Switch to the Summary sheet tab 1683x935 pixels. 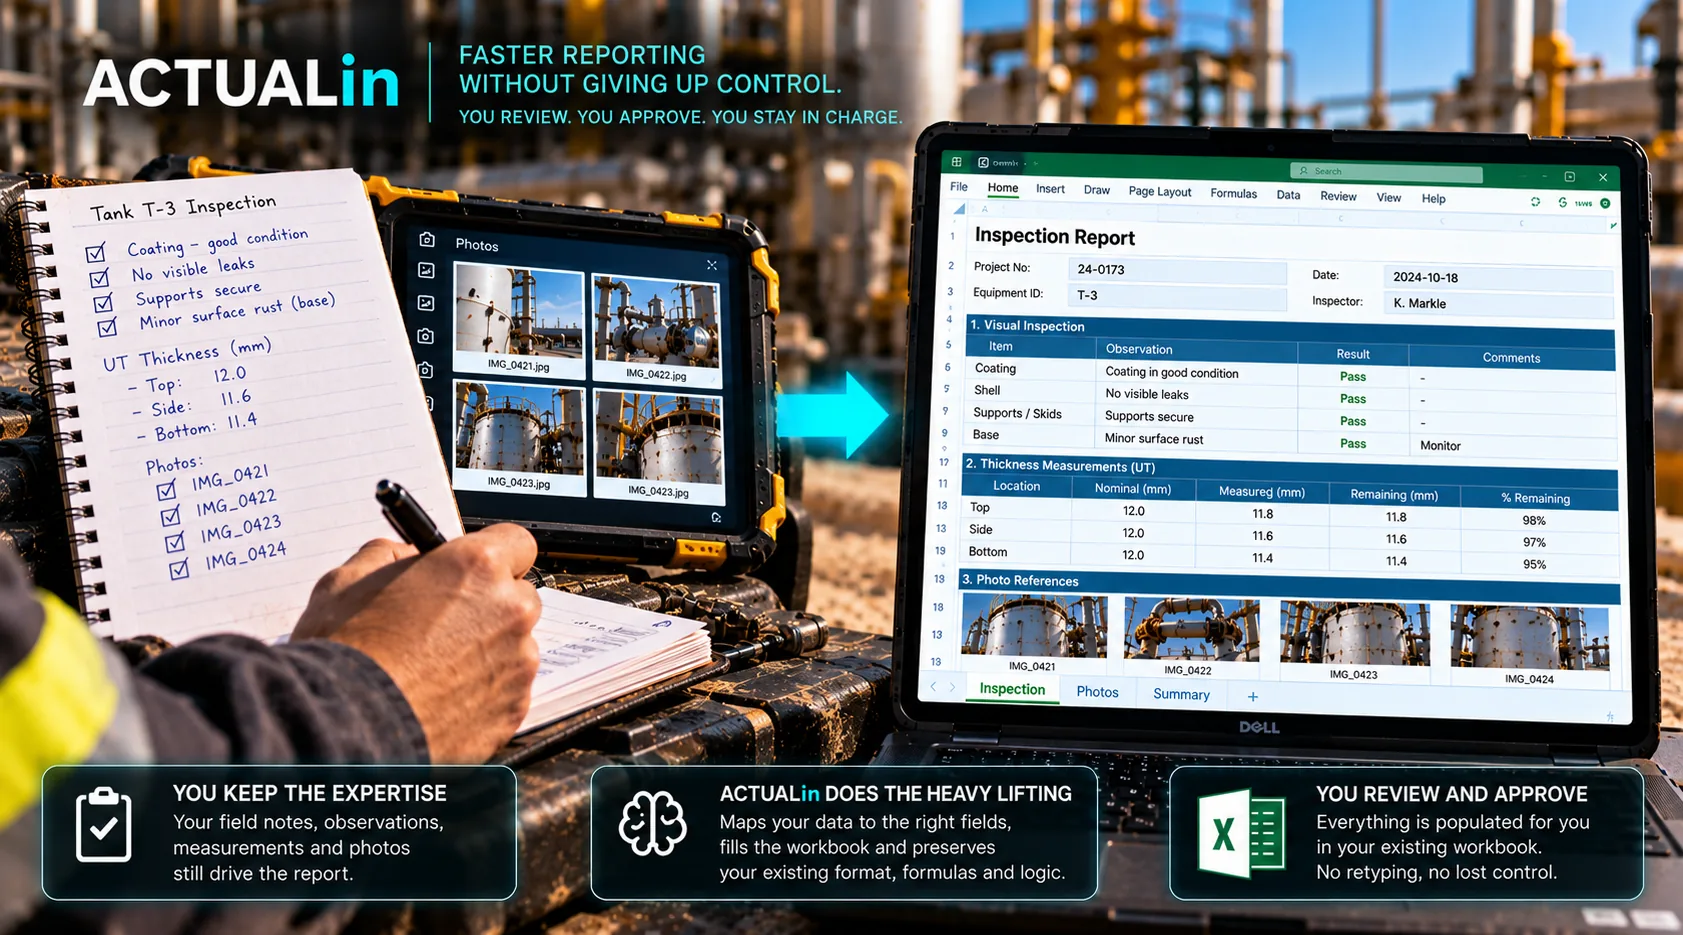pyautogui.click(x=1181, y=695)
